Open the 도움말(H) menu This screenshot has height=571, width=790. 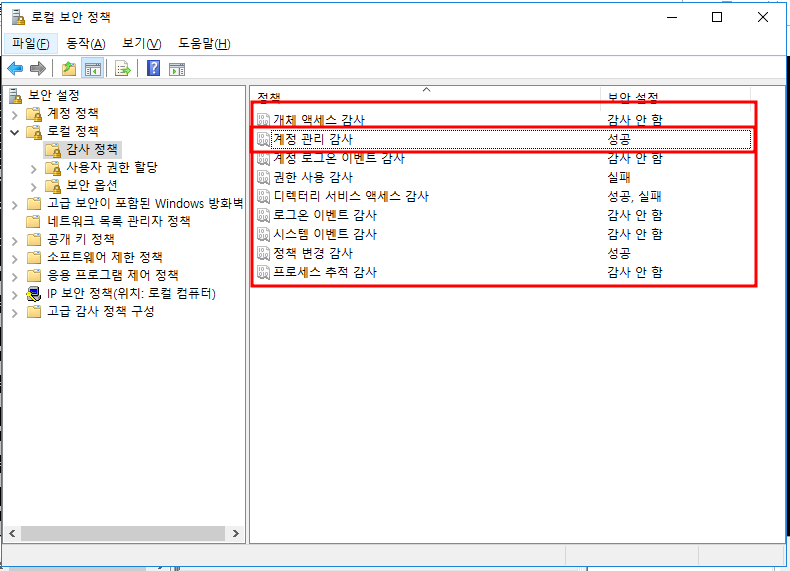[204, 44]
